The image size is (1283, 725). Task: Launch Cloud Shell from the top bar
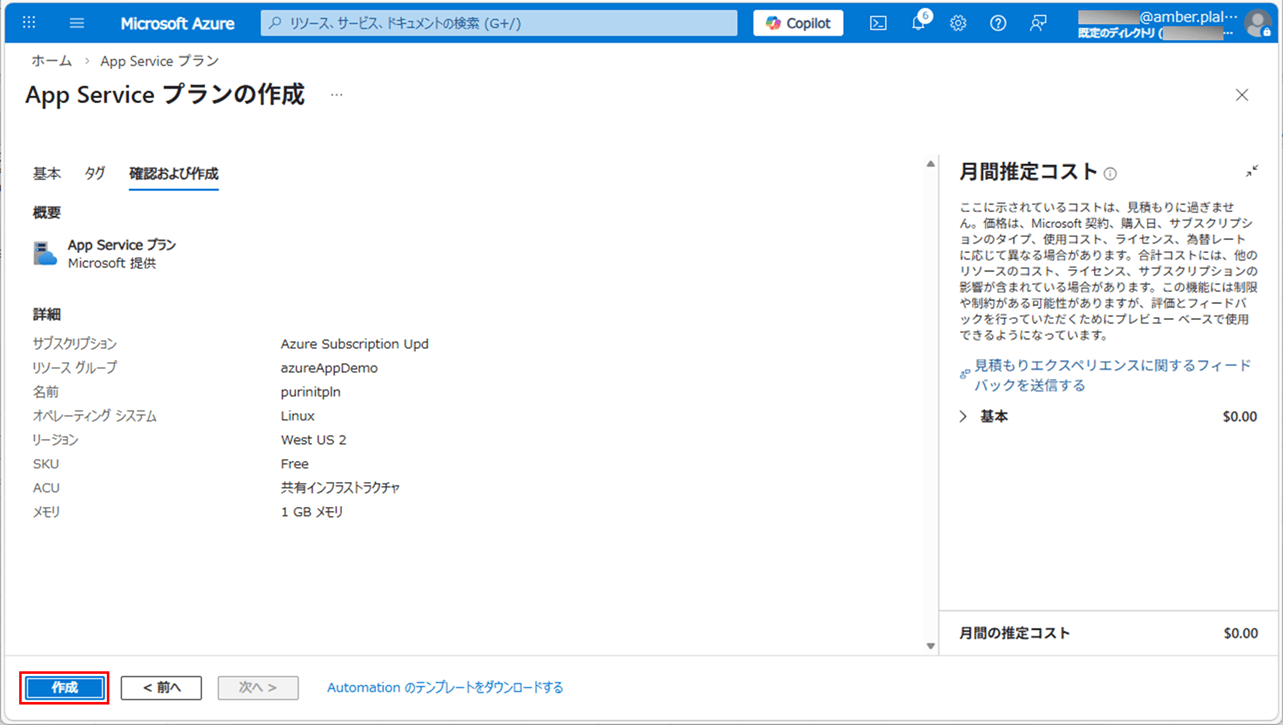[x=878, y=23]
